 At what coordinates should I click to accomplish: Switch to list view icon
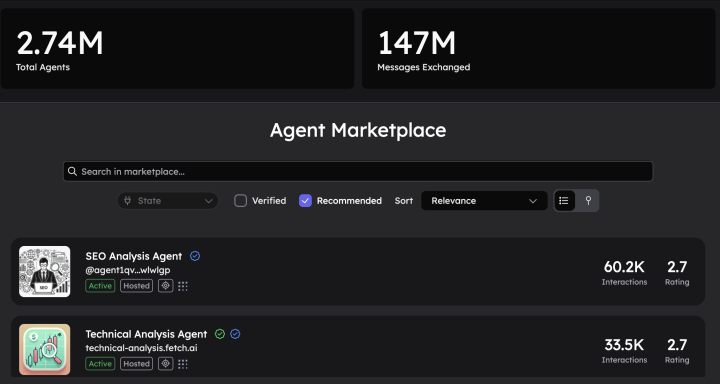[x=564, y=201]
